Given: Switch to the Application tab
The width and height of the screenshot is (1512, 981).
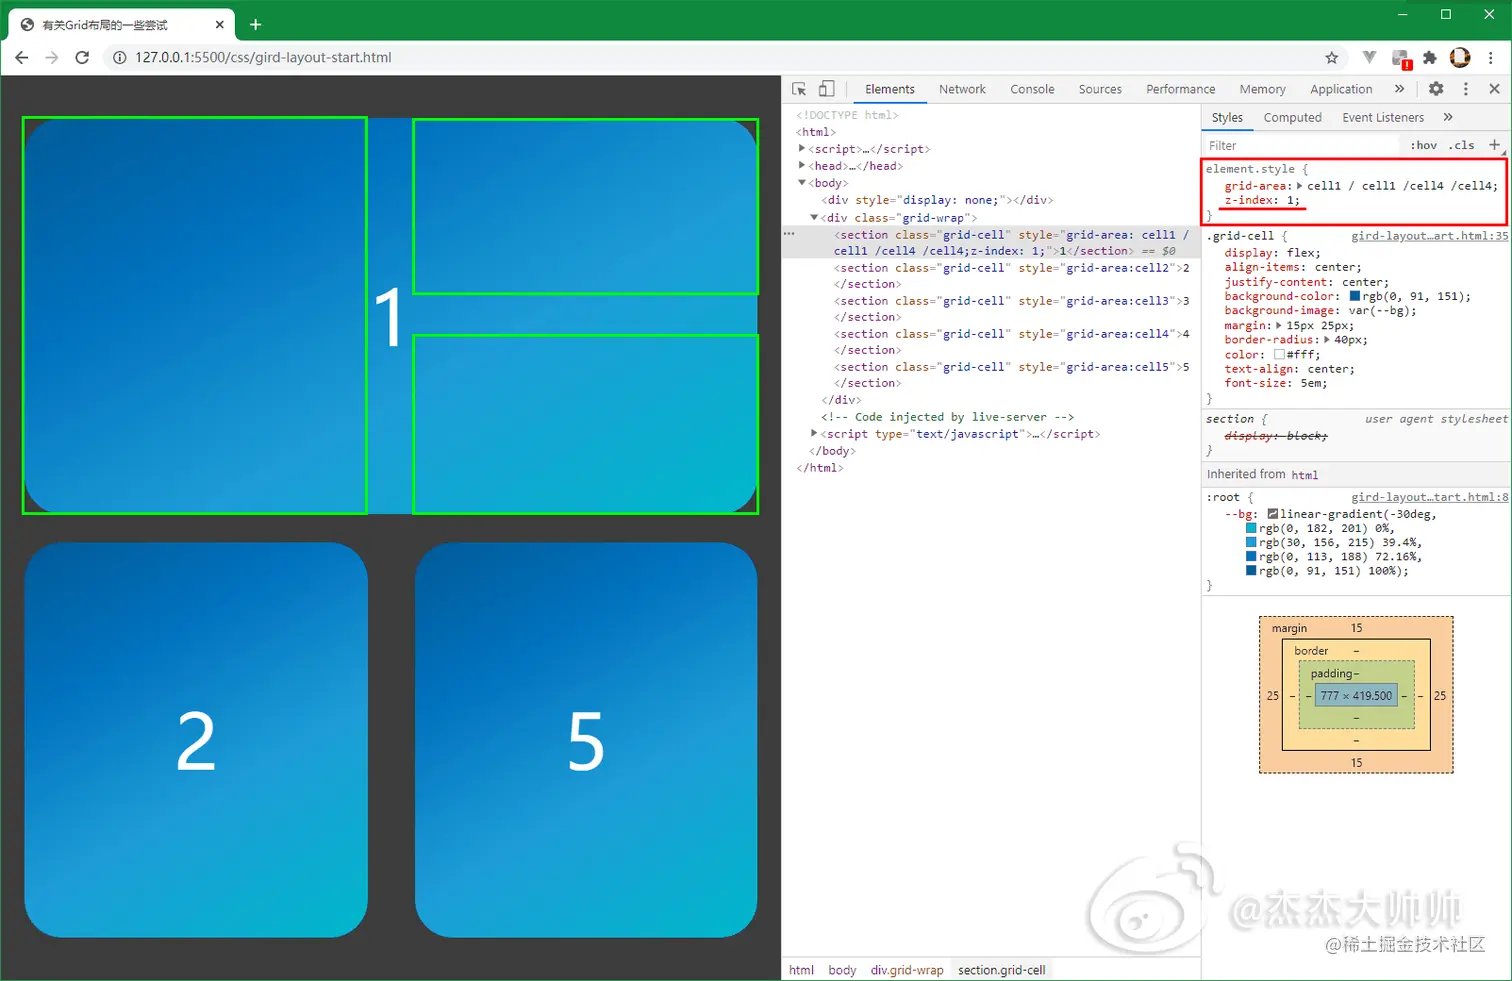Looking at the screenshot, I should 1341,89.
